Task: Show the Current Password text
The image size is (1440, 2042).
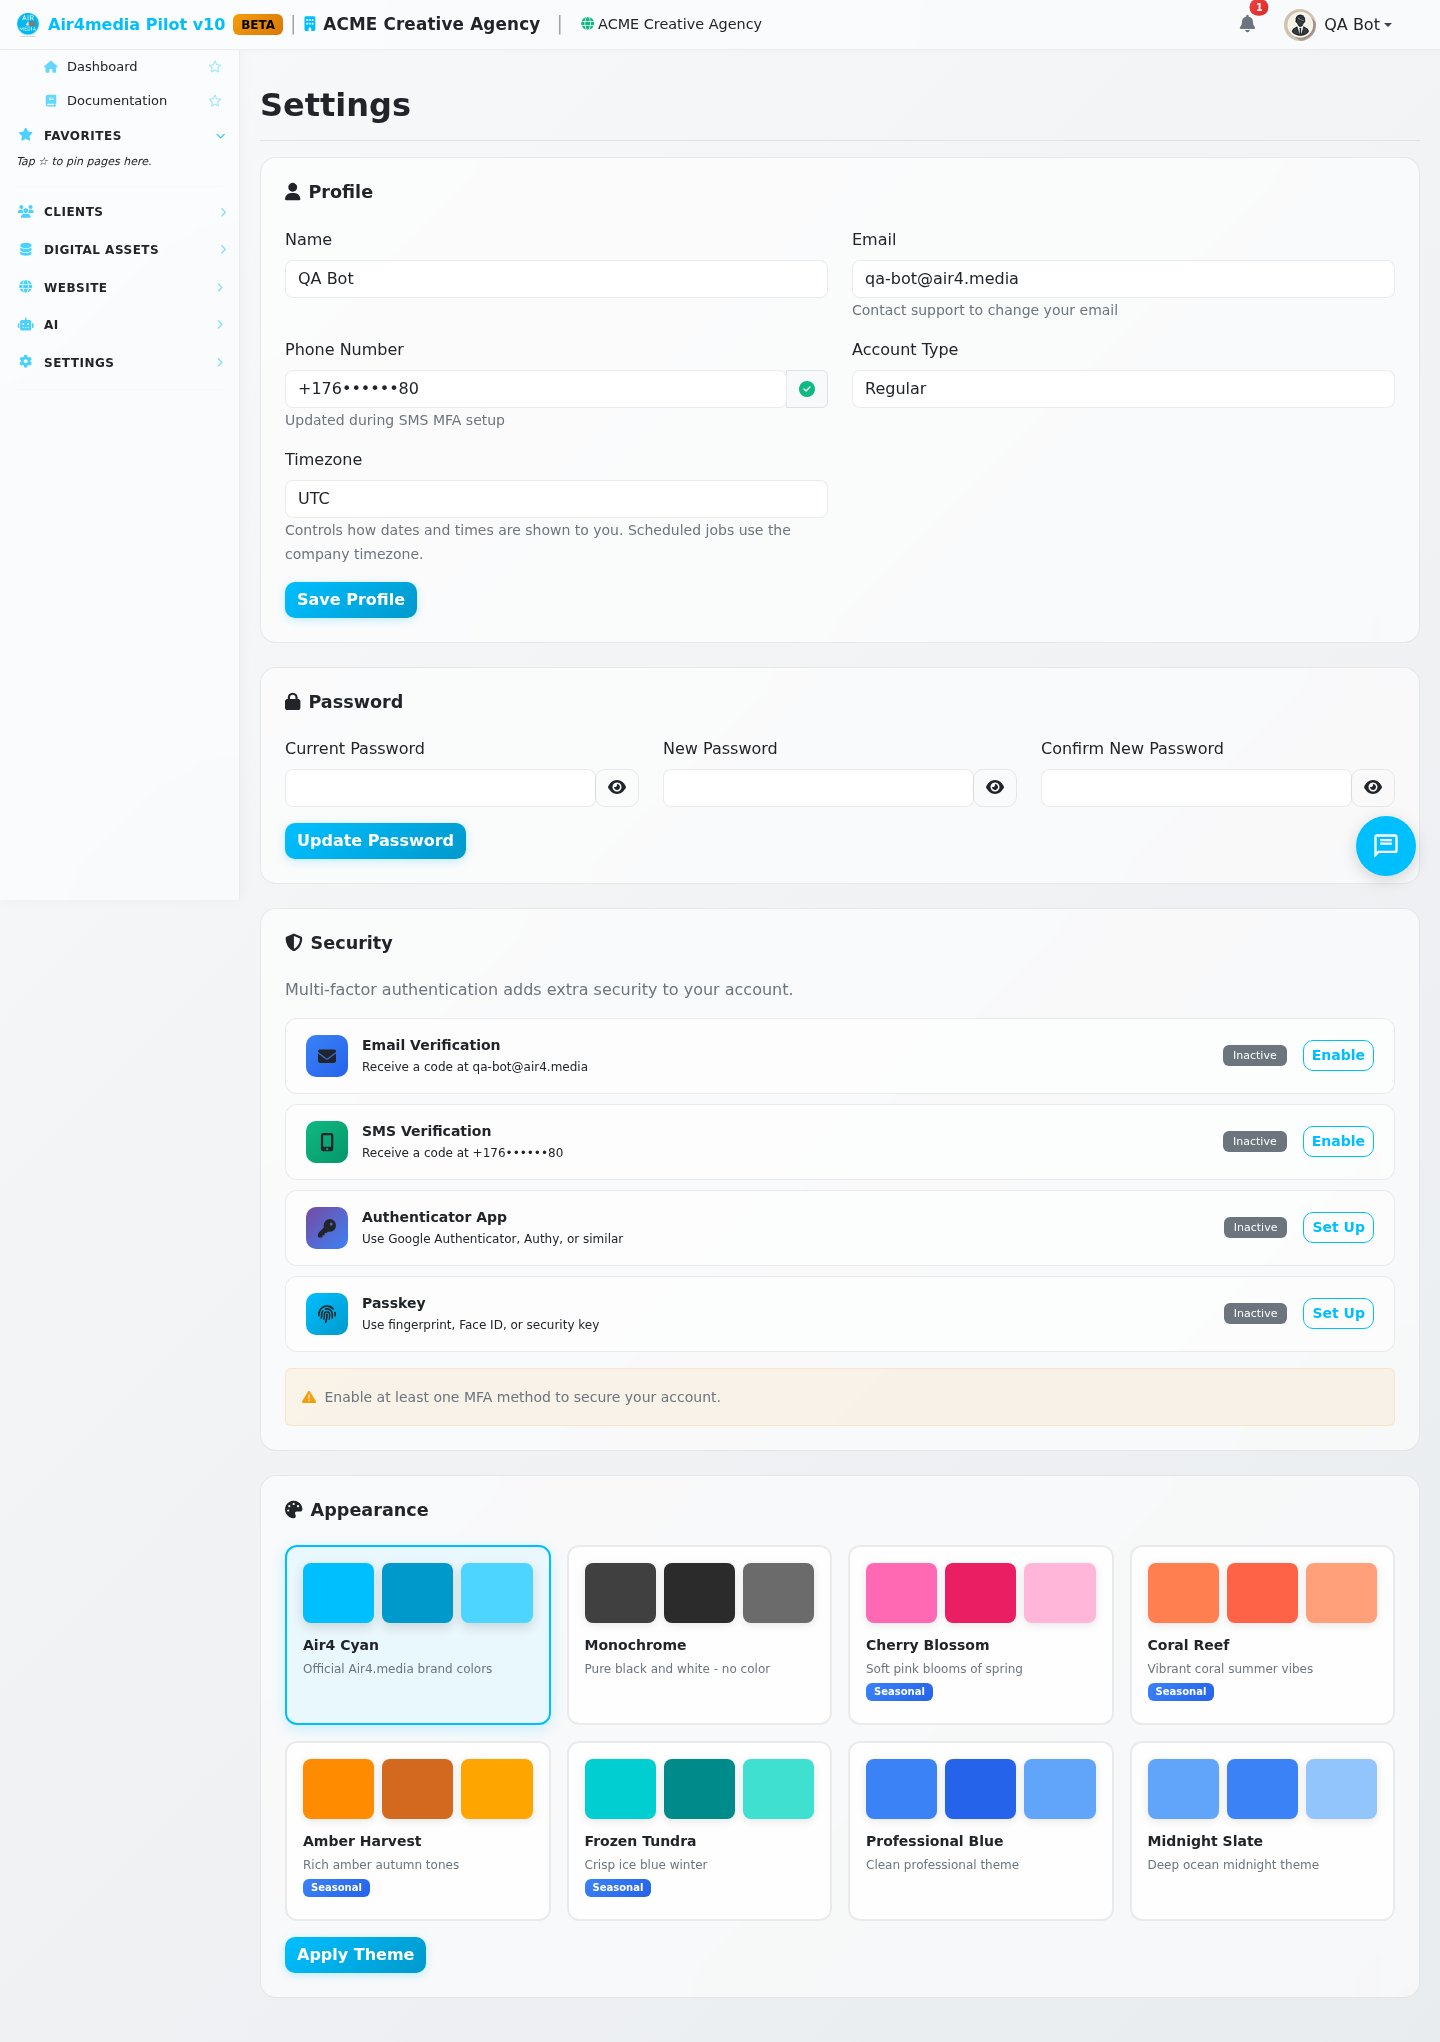Action: [617, 788]
